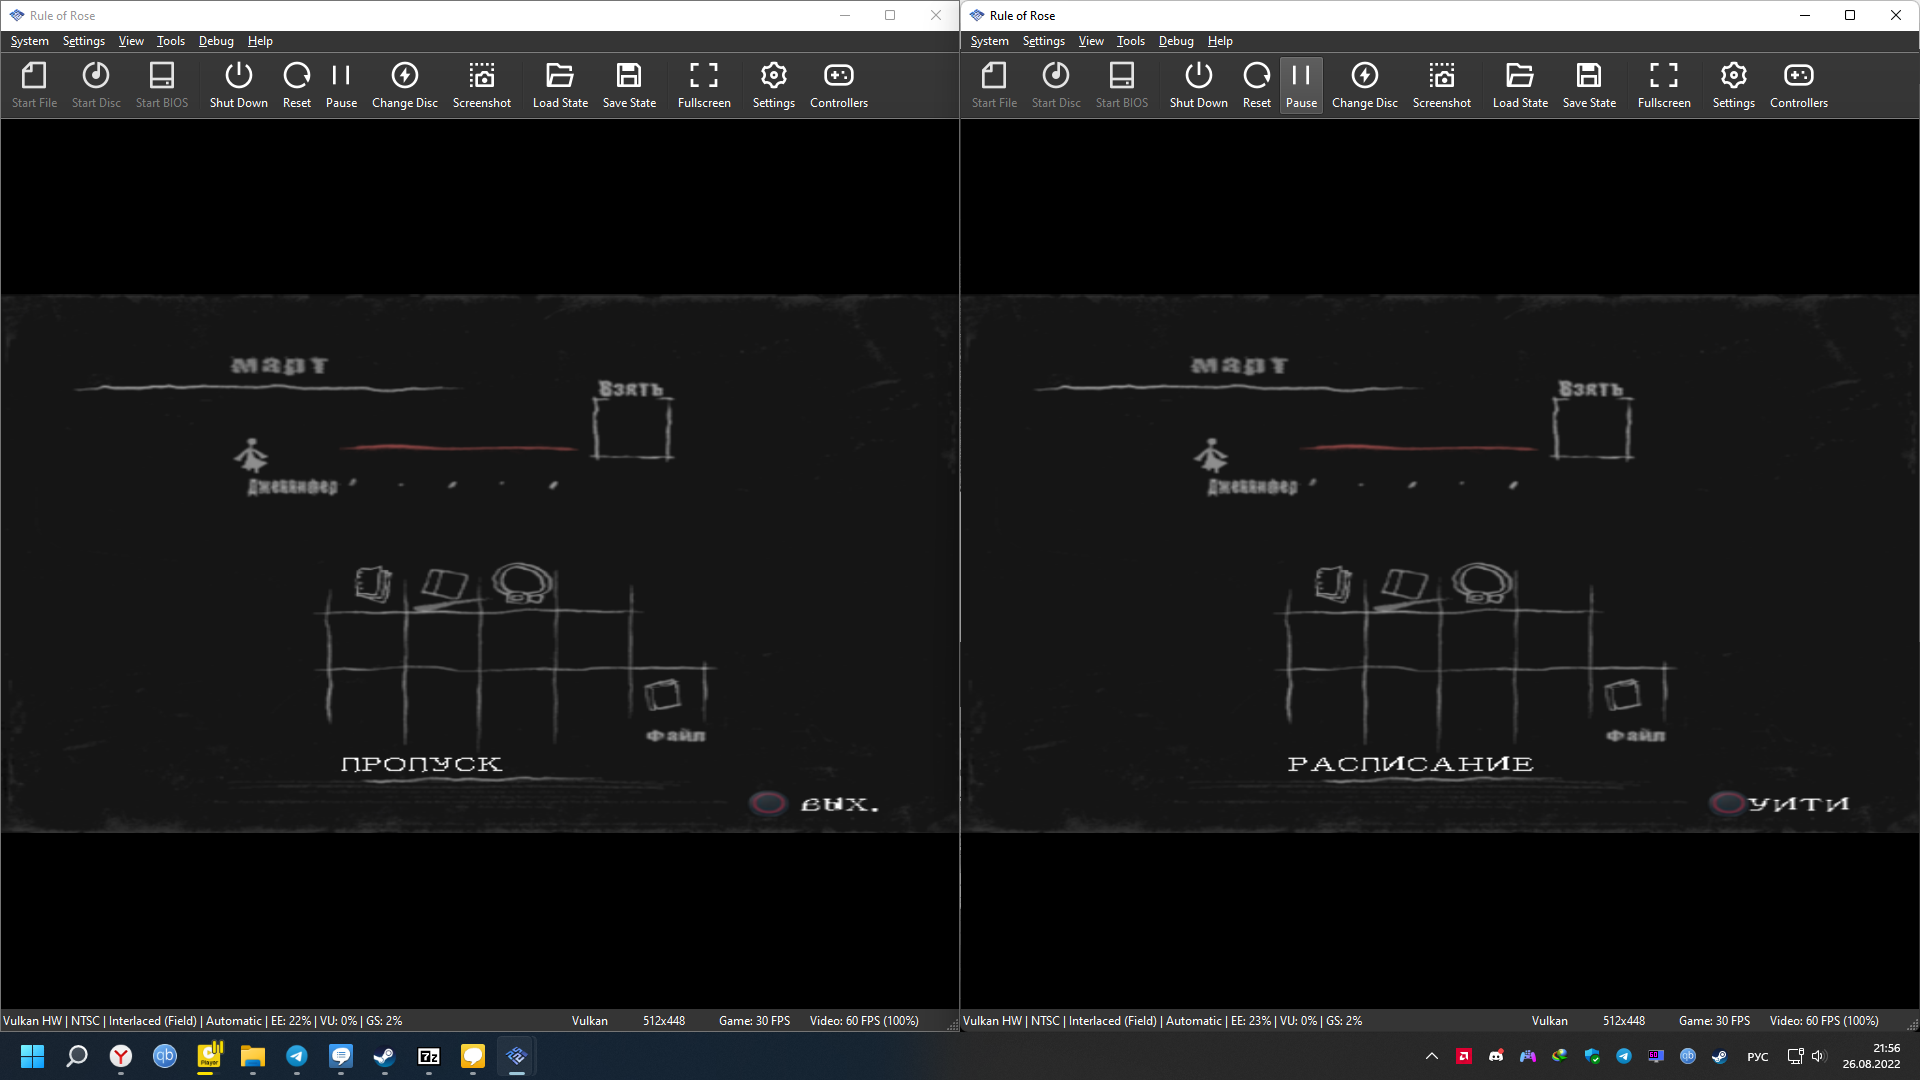Open Windows Start menu
This screenshot has height=1080, width=1920.
point(32,1056)
